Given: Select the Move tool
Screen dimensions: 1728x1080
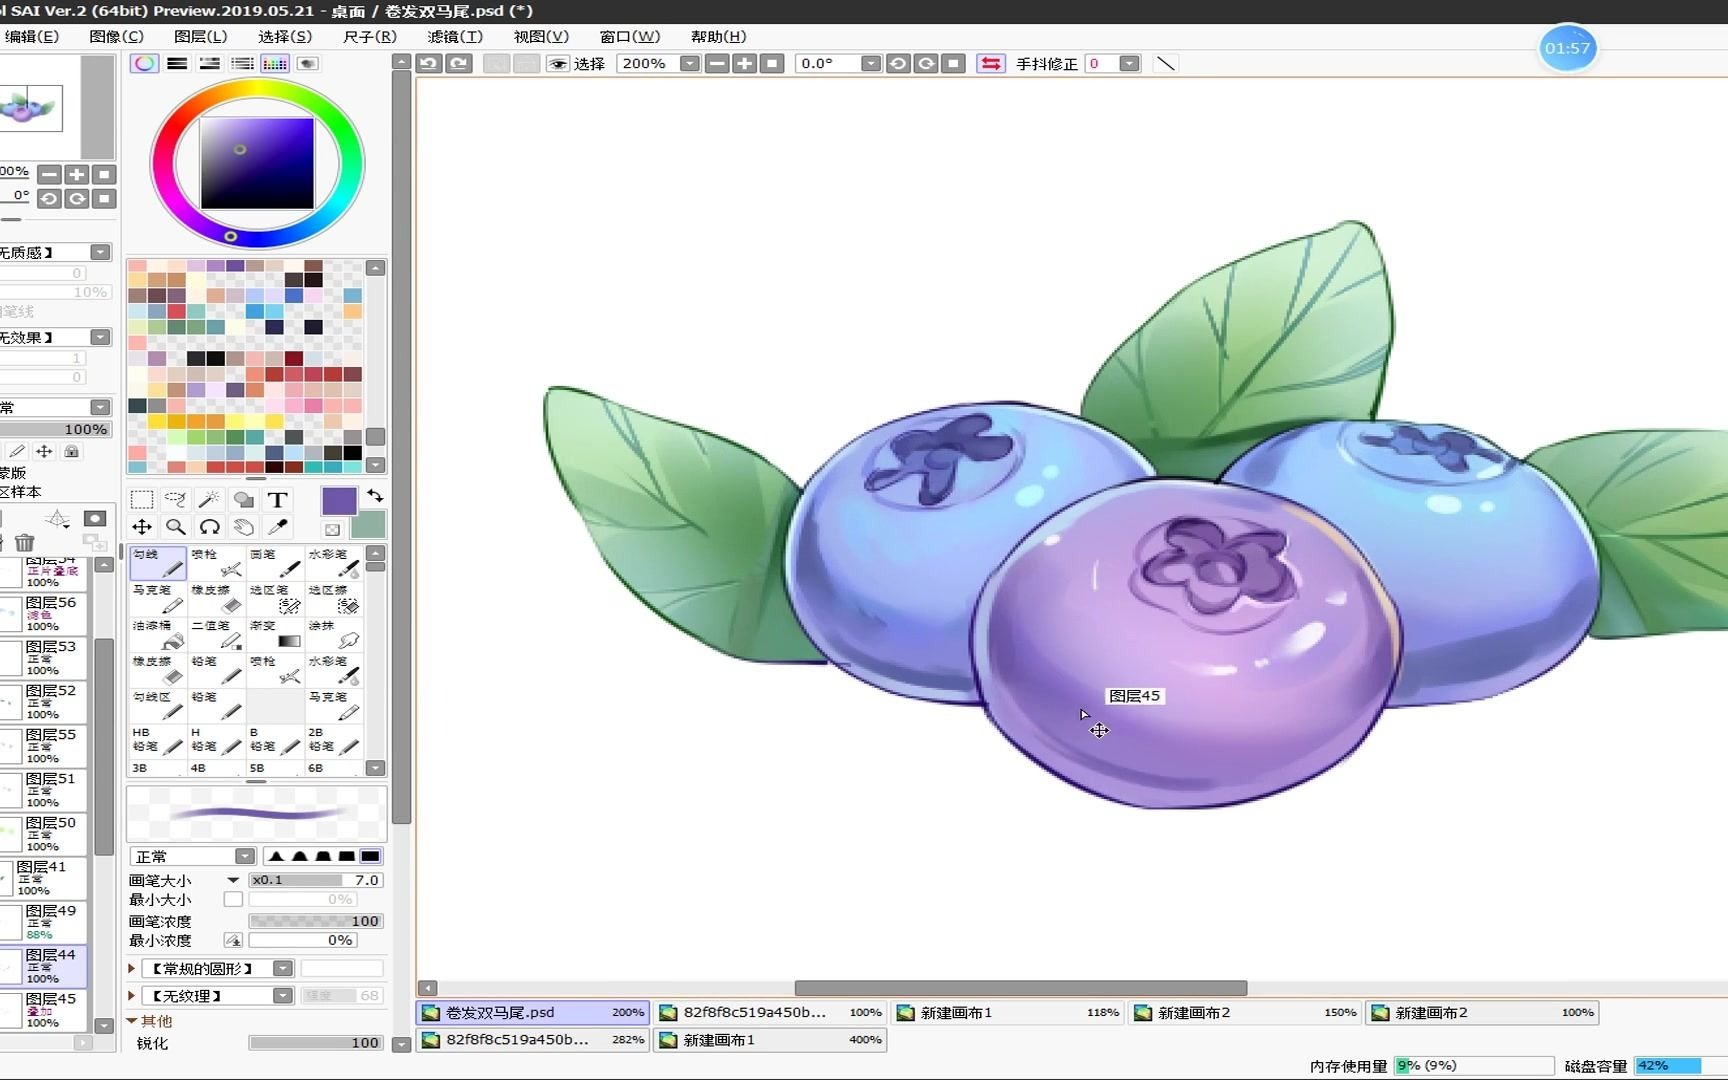Looking at the screenshot, I should pos(142,527).
